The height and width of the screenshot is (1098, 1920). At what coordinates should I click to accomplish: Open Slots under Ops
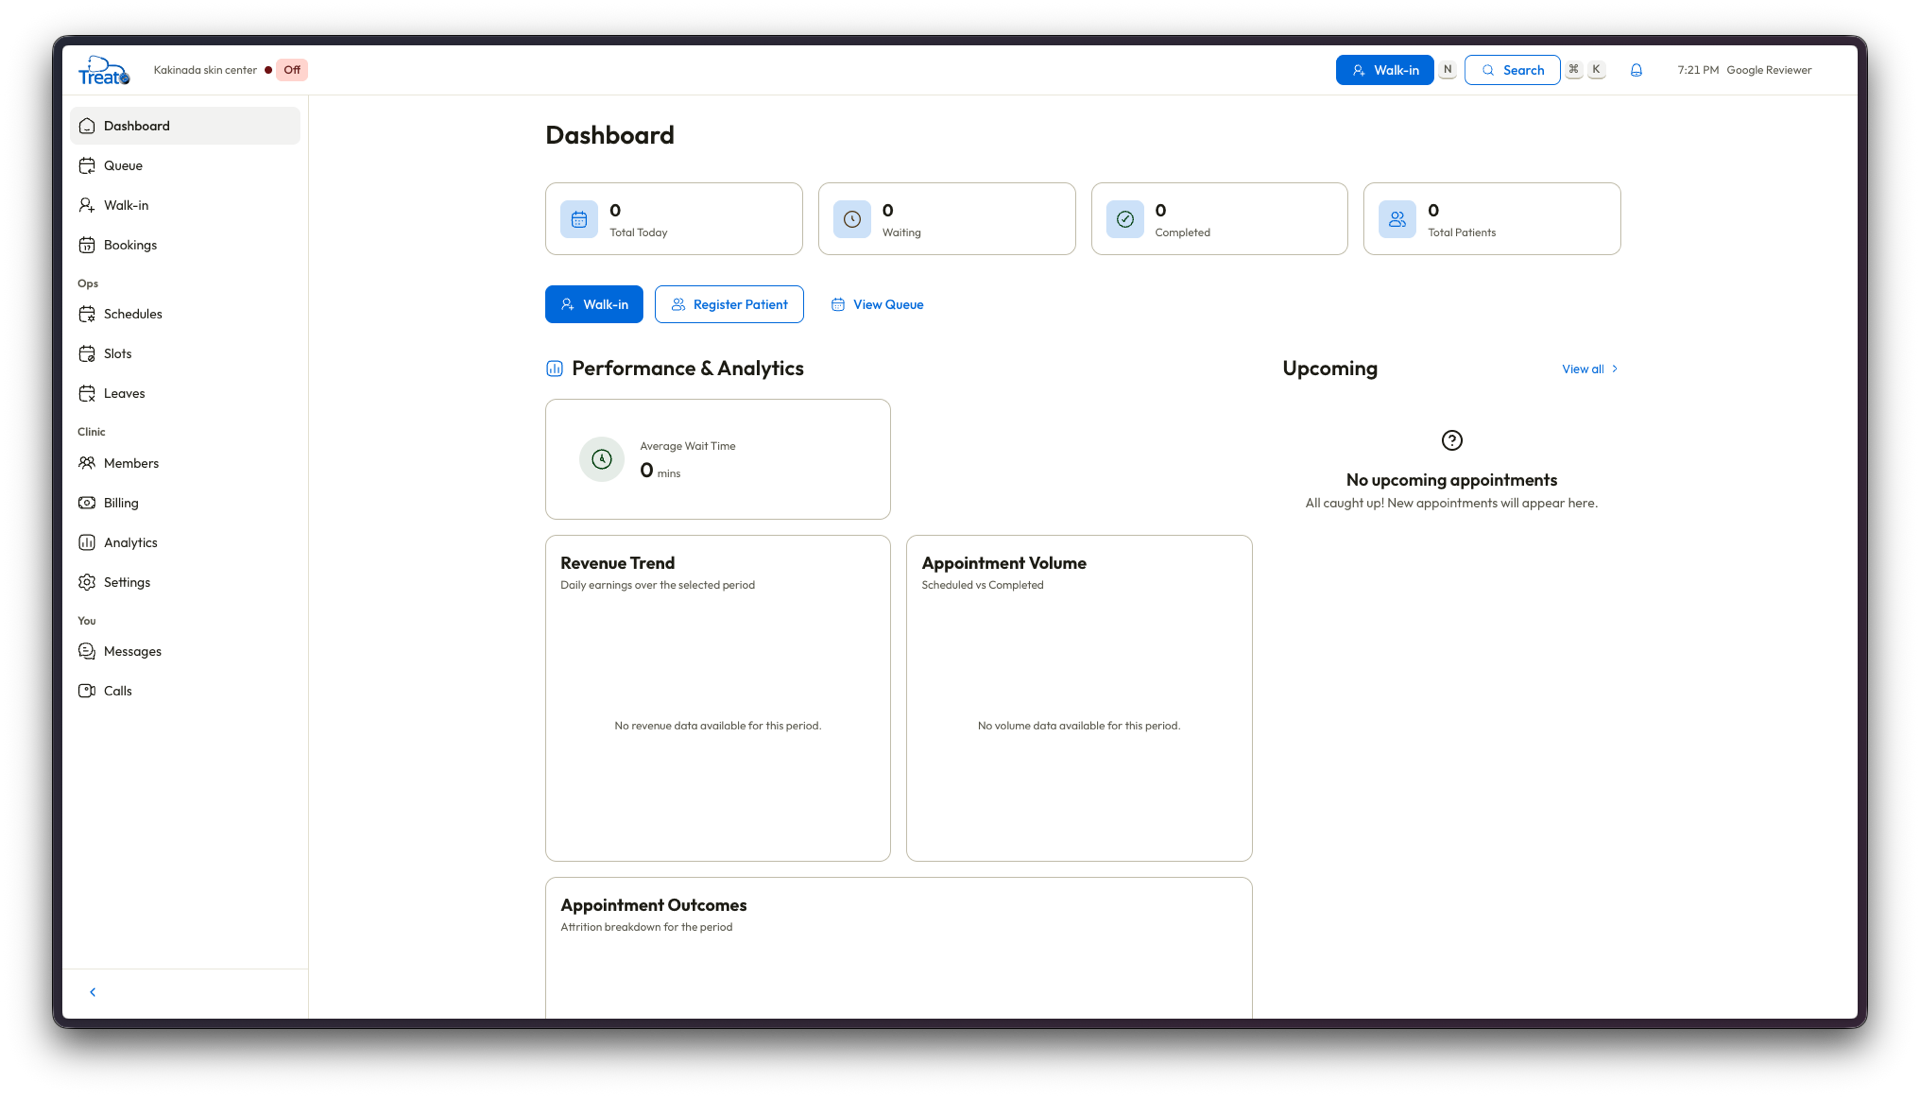coord(185,354)
